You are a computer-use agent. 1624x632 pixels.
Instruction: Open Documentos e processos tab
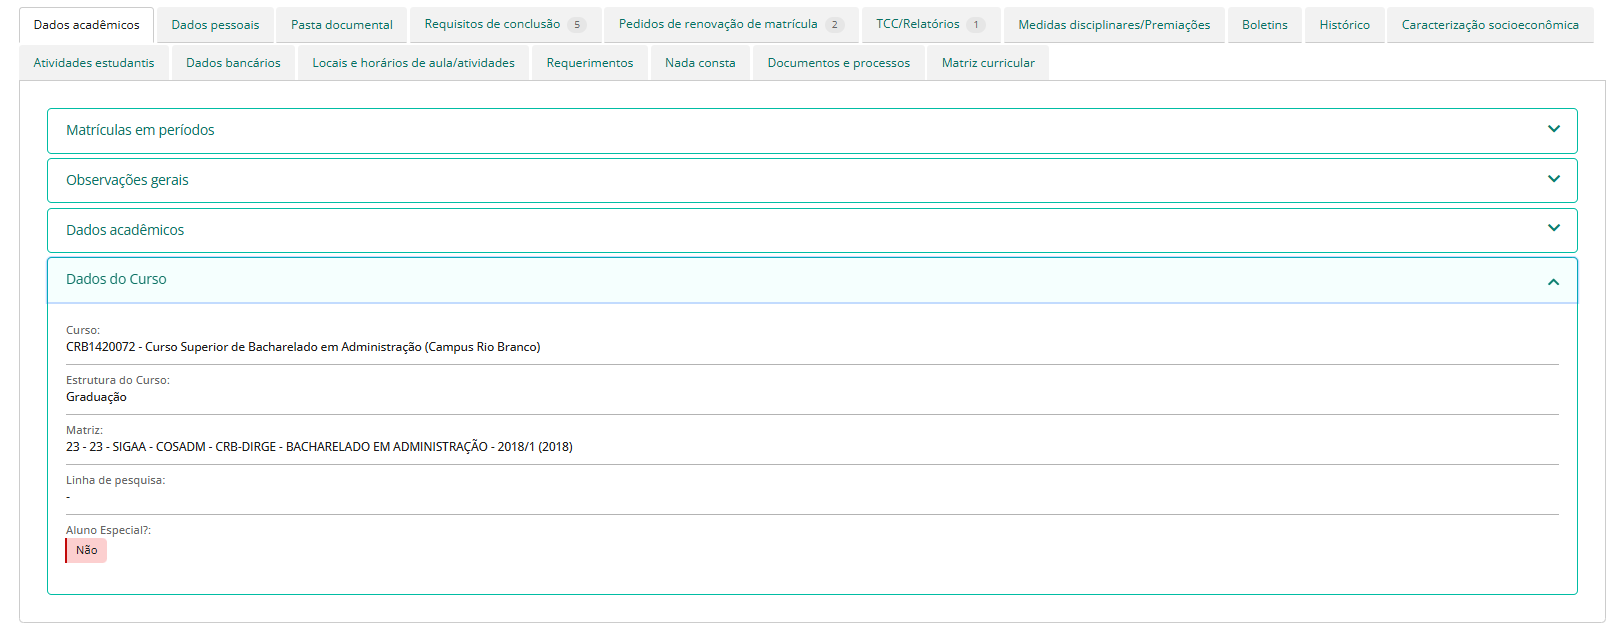click(839, 63)
